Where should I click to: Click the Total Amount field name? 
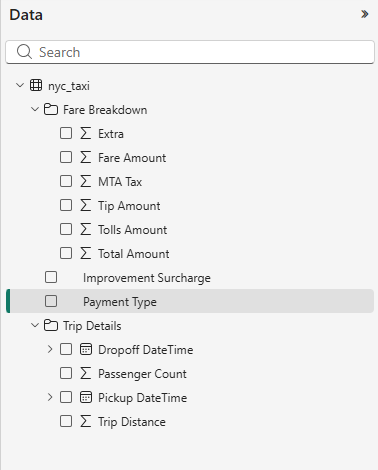[x=134, y=254]
